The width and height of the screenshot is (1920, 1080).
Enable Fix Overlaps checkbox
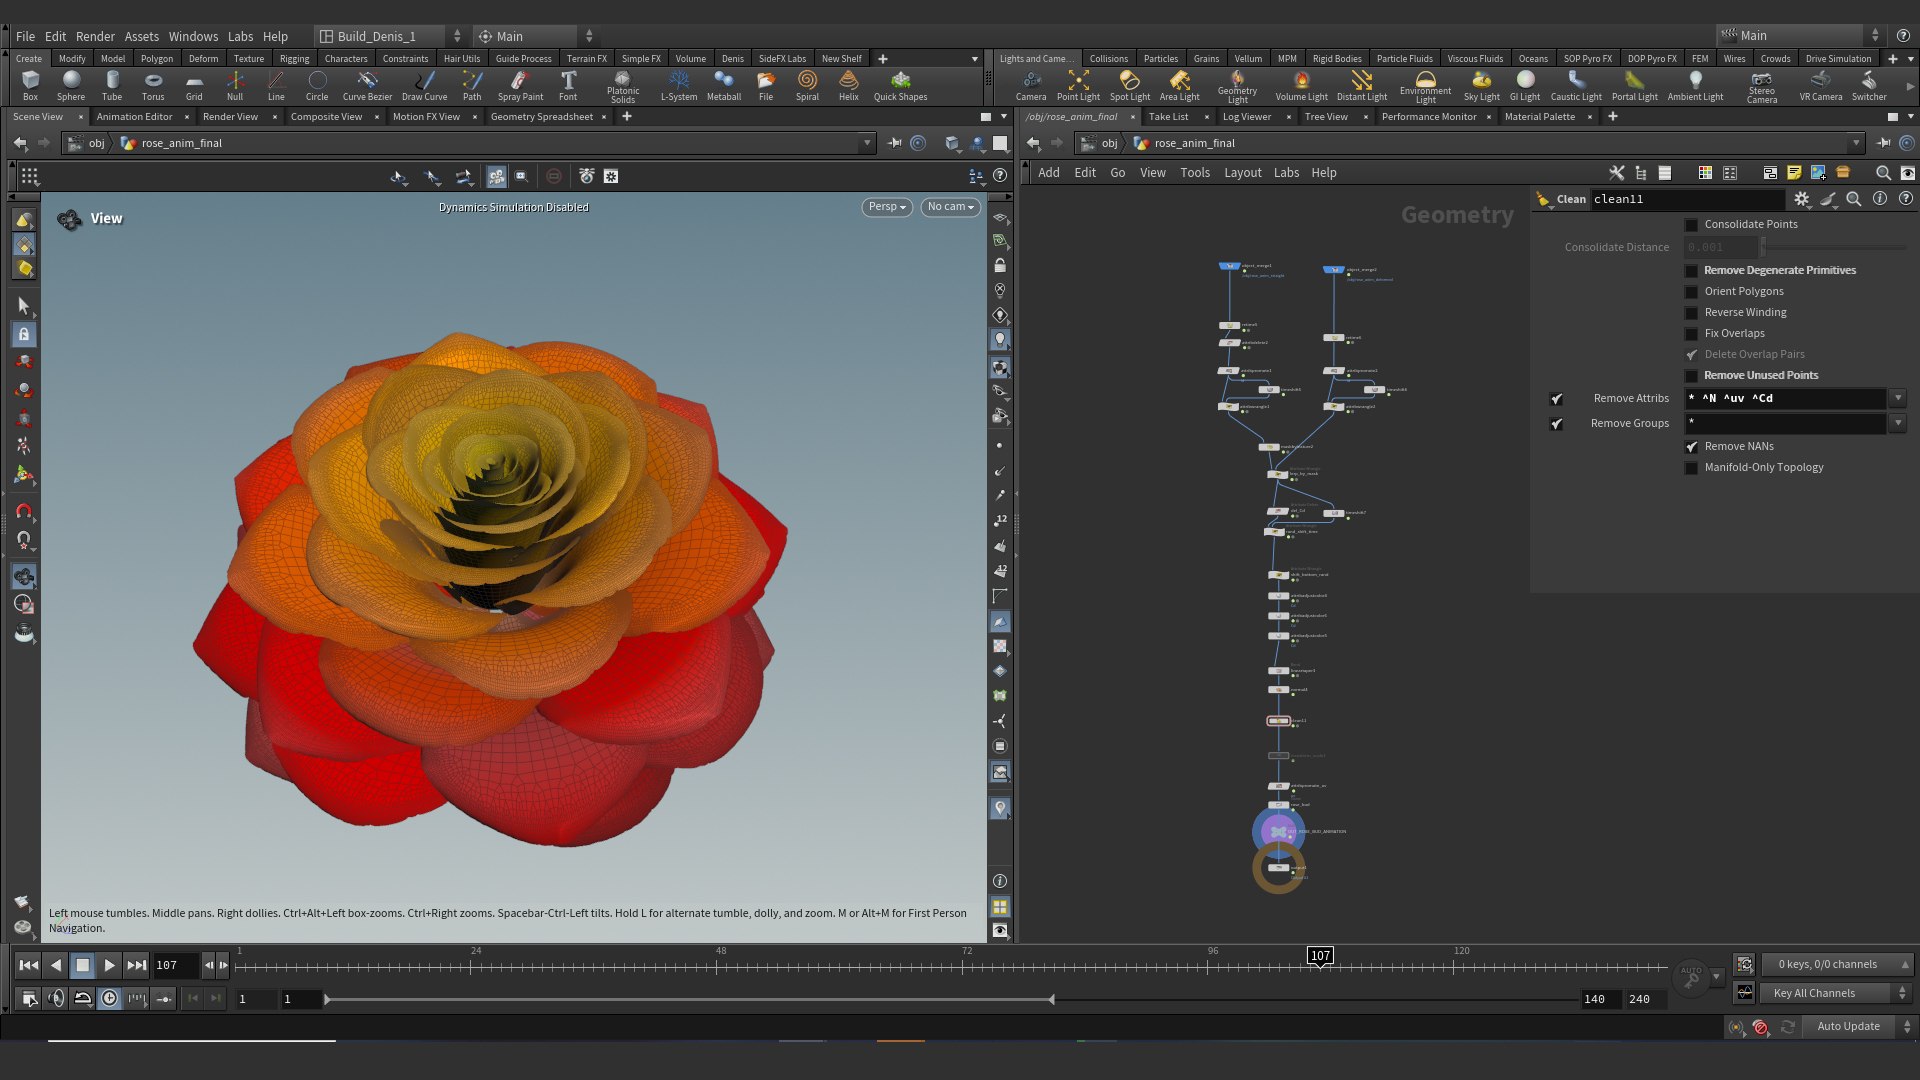(x=1691, y=334)
